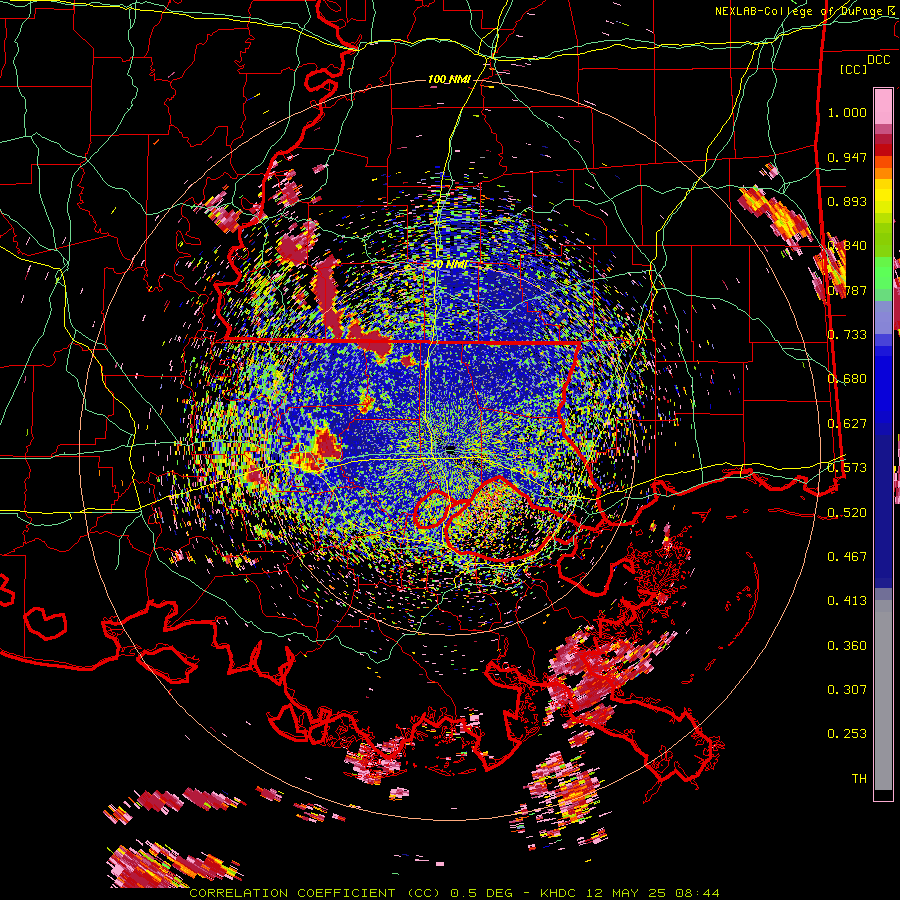Image resolution: width=900 pixels, height=900 pixels.
Task: Click the TH threshold label
Action: (859, 778)
